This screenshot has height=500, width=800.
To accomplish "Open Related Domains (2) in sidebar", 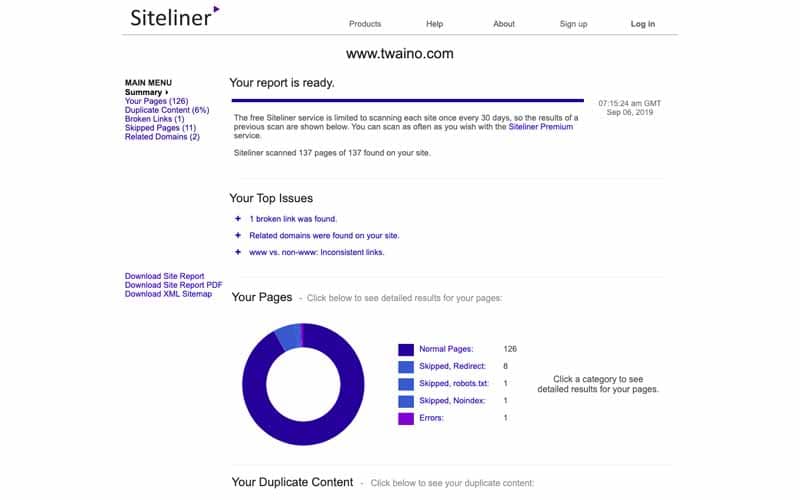I will click(162, 137).
